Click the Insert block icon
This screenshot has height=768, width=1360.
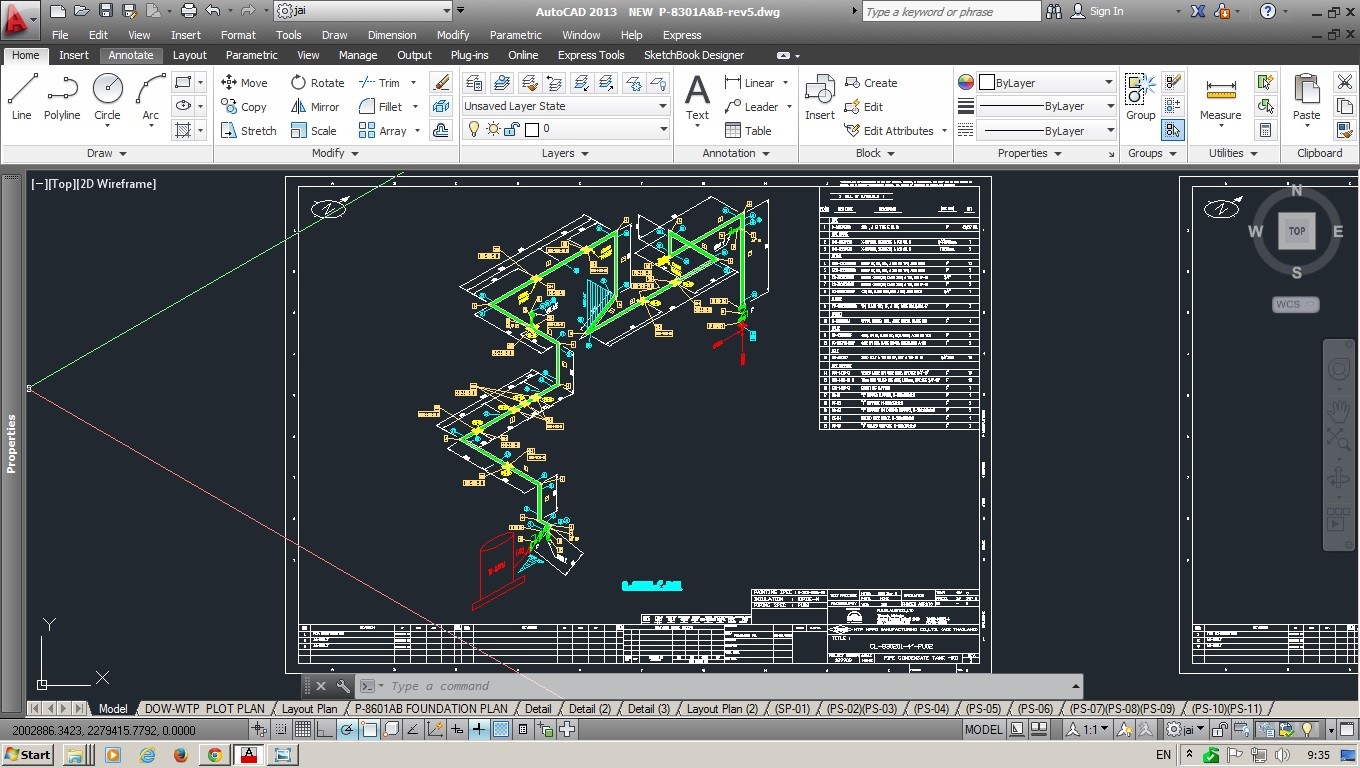point(820,97)
